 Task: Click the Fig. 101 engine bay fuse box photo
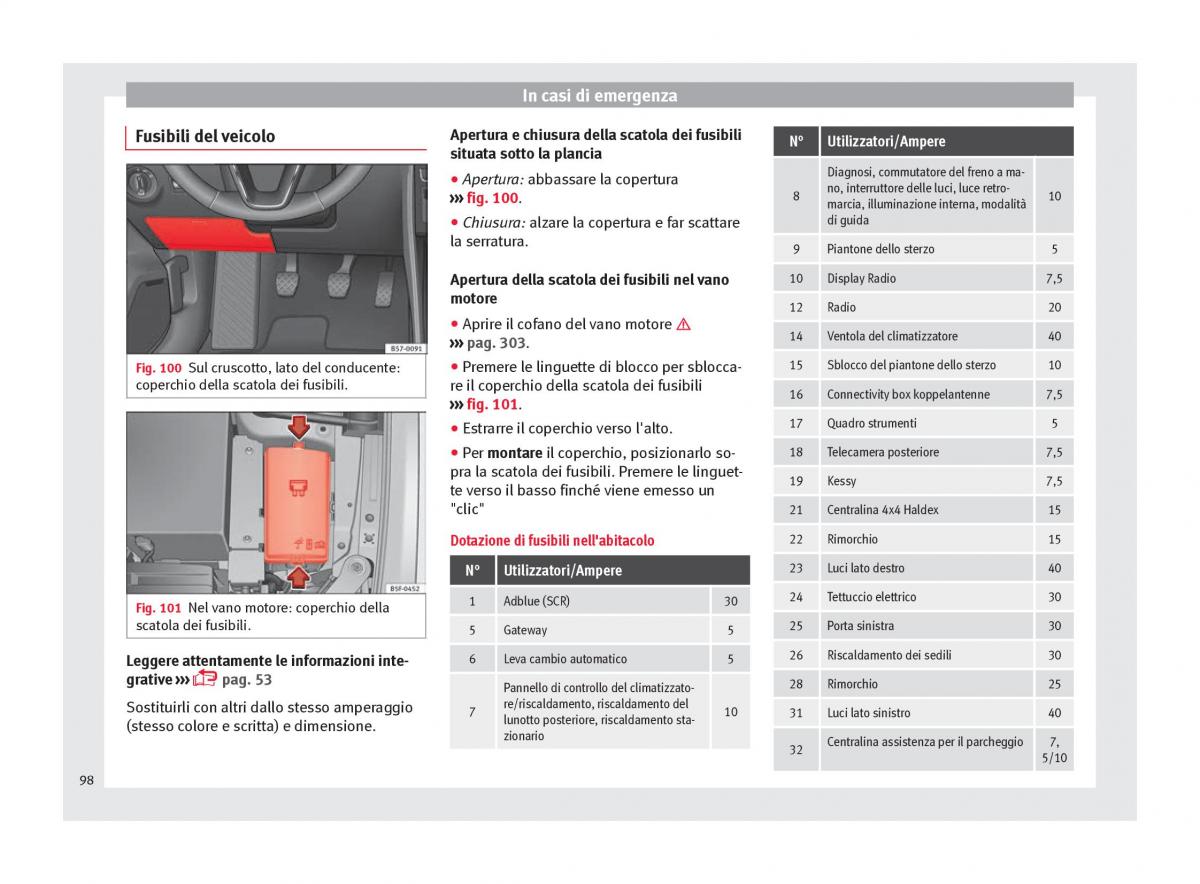coord(276,503)
